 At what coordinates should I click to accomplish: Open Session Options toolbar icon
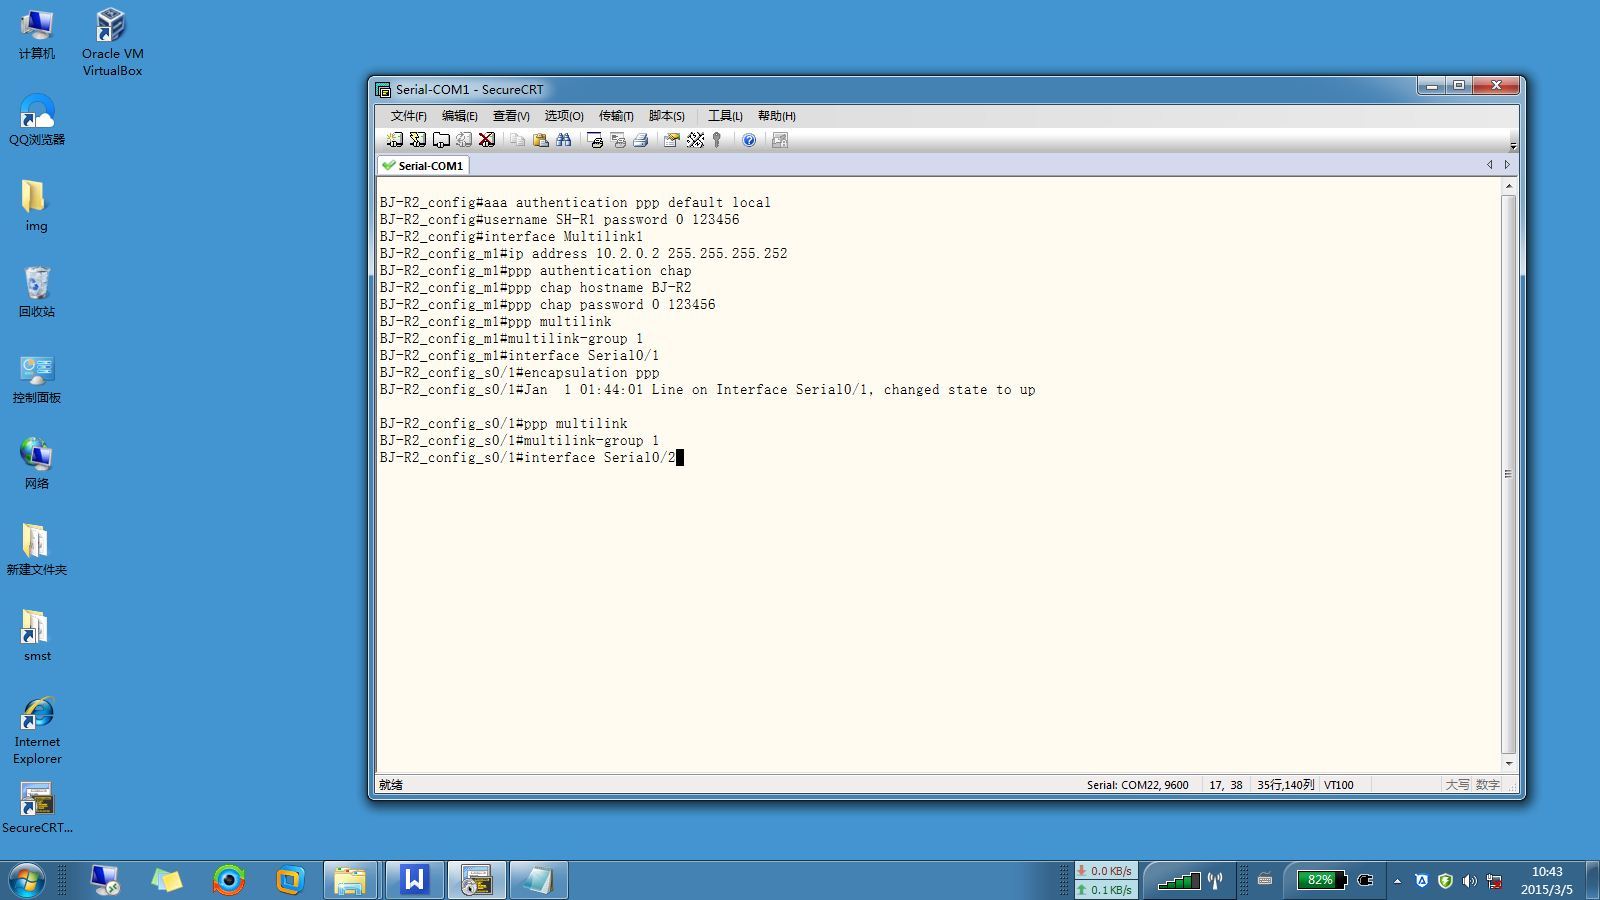[672, 140]
